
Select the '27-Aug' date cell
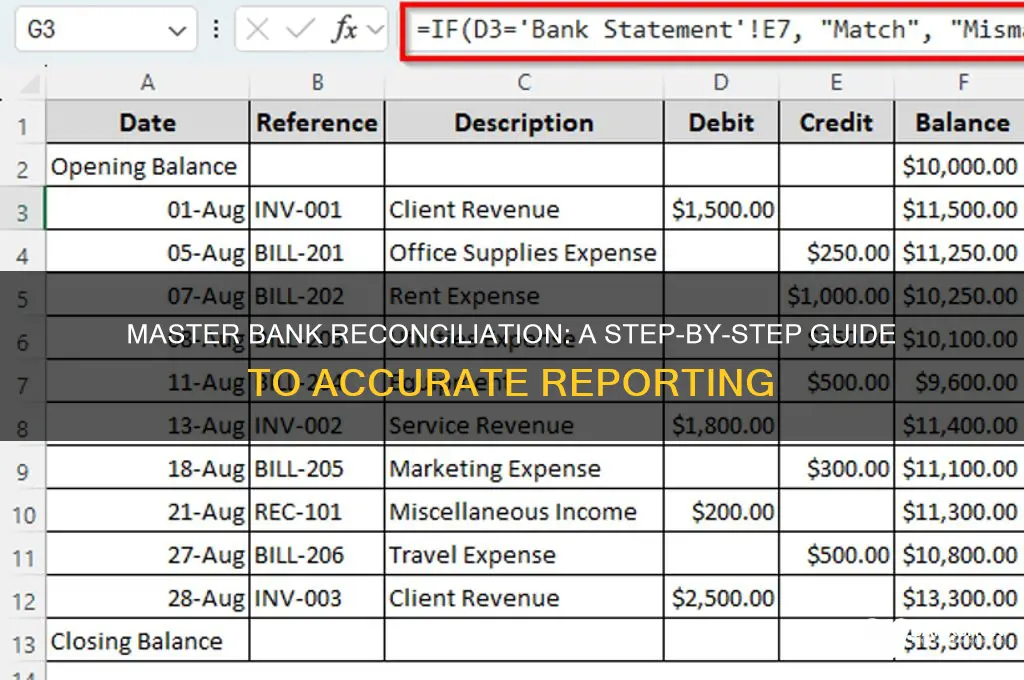point(148,555)
